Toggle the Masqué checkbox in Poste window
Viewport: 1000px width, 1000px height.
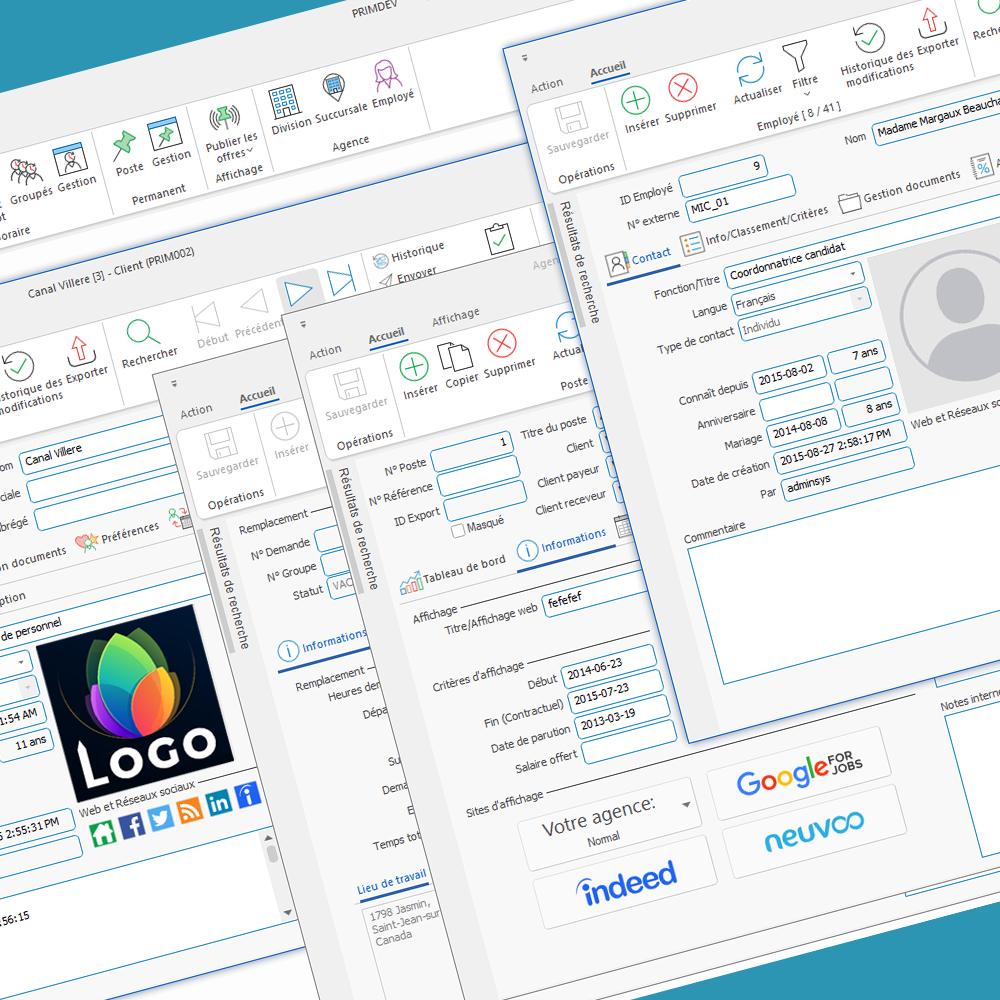pyautogui.click(x=457, y=531)
